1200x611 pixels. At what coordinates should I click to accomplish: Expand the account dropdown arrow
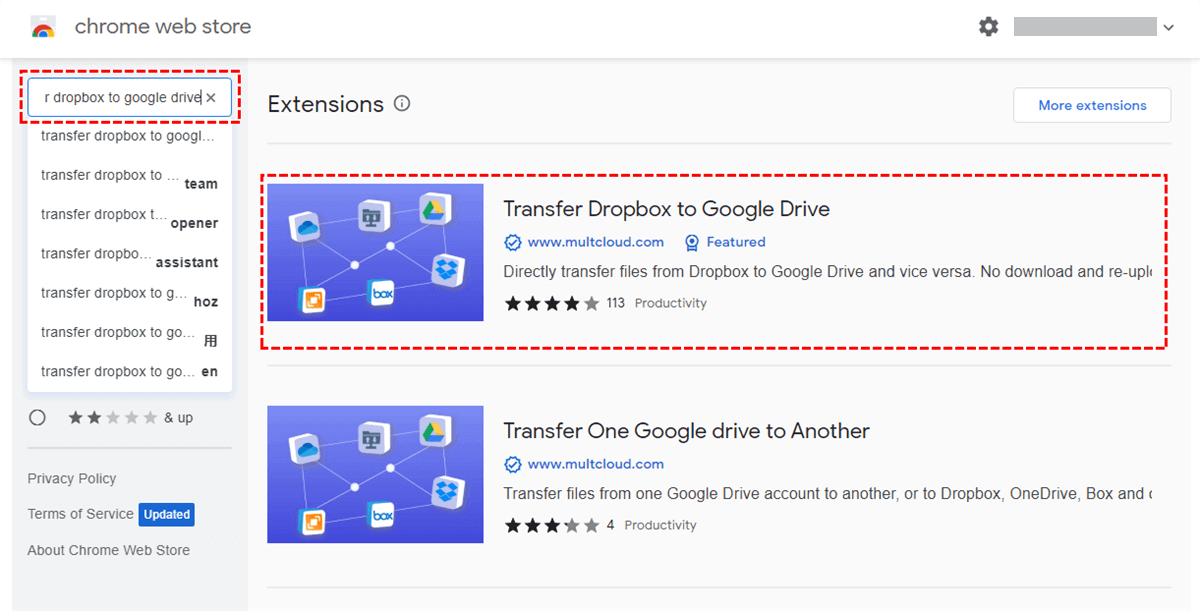tap(1168, 28)
